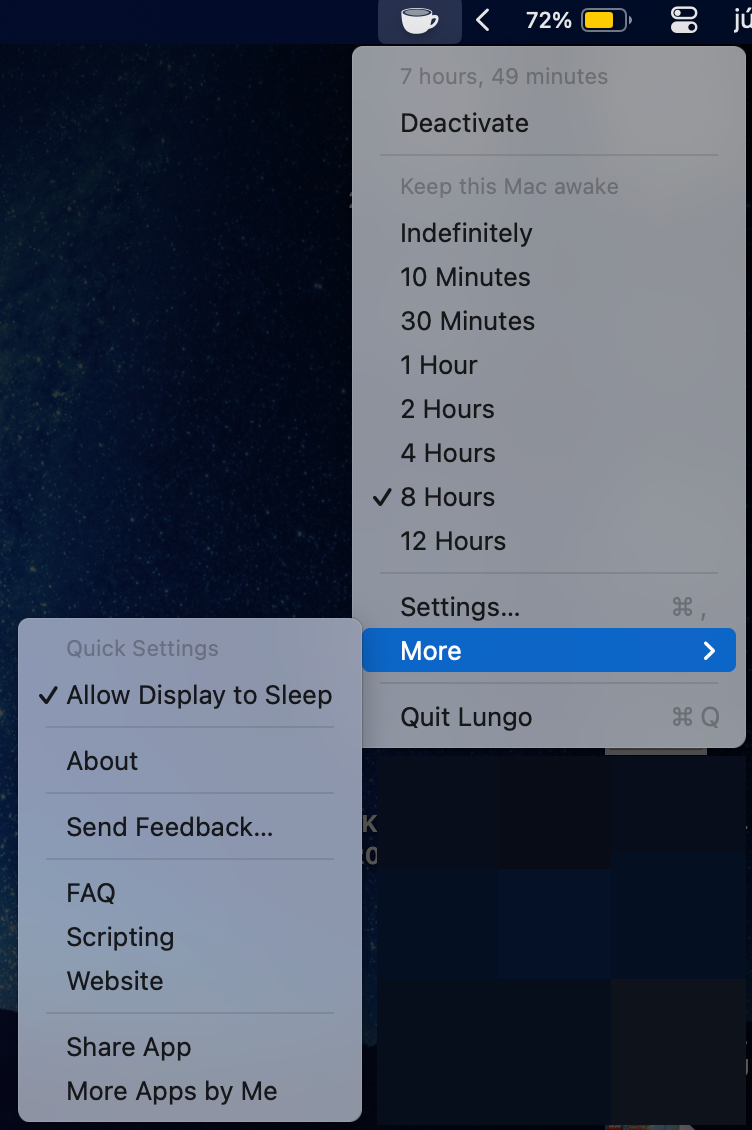Quit Lungo from the menu
752x1130 pixels.
pos(549,716)
